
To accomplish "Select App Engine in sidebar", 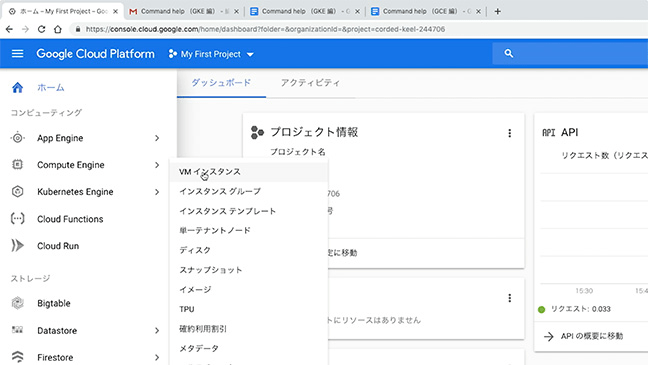I will 60,138.
